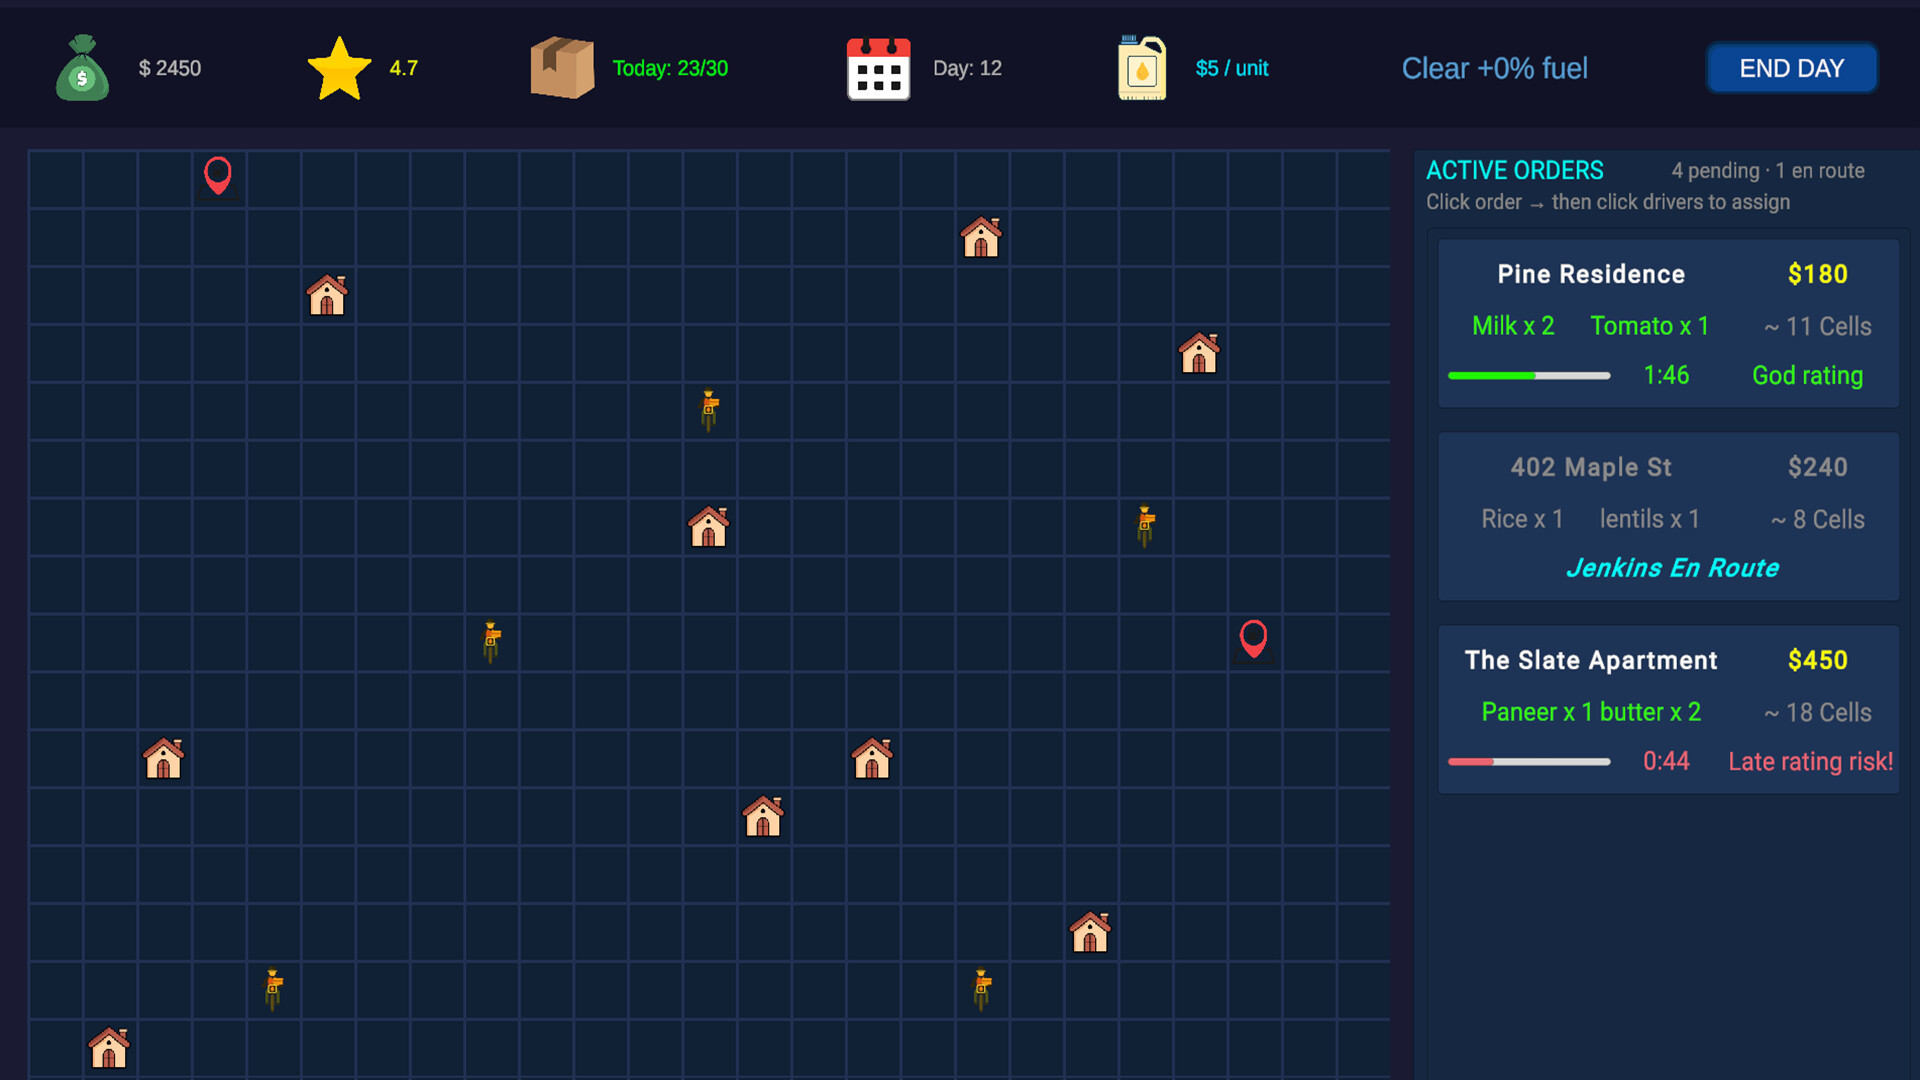The height and width of the screenshot is (1080, 1920).
Task: Click the fuel canister icon near $5 / unit
Action: tap(1141, 68)
